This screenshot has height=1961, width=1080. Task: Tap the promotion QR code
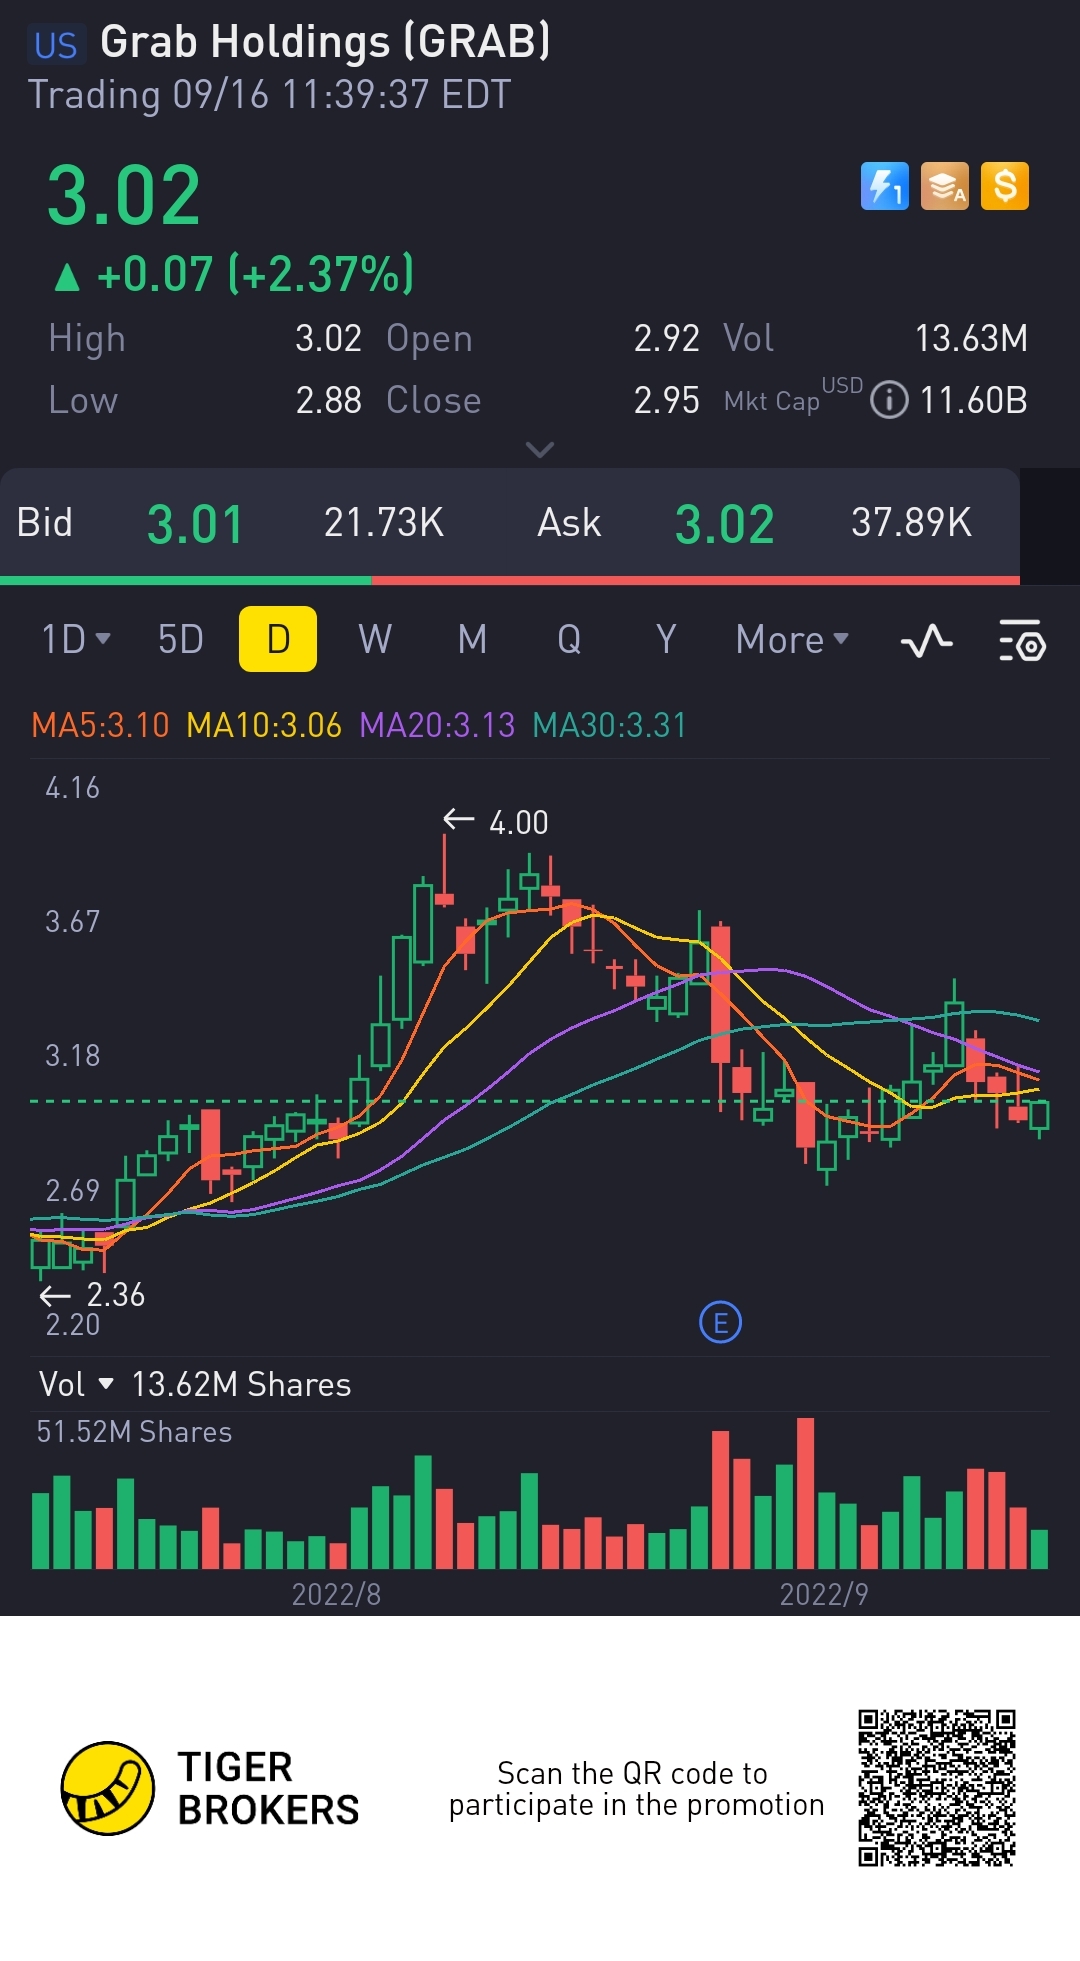tap(937, 1788)
